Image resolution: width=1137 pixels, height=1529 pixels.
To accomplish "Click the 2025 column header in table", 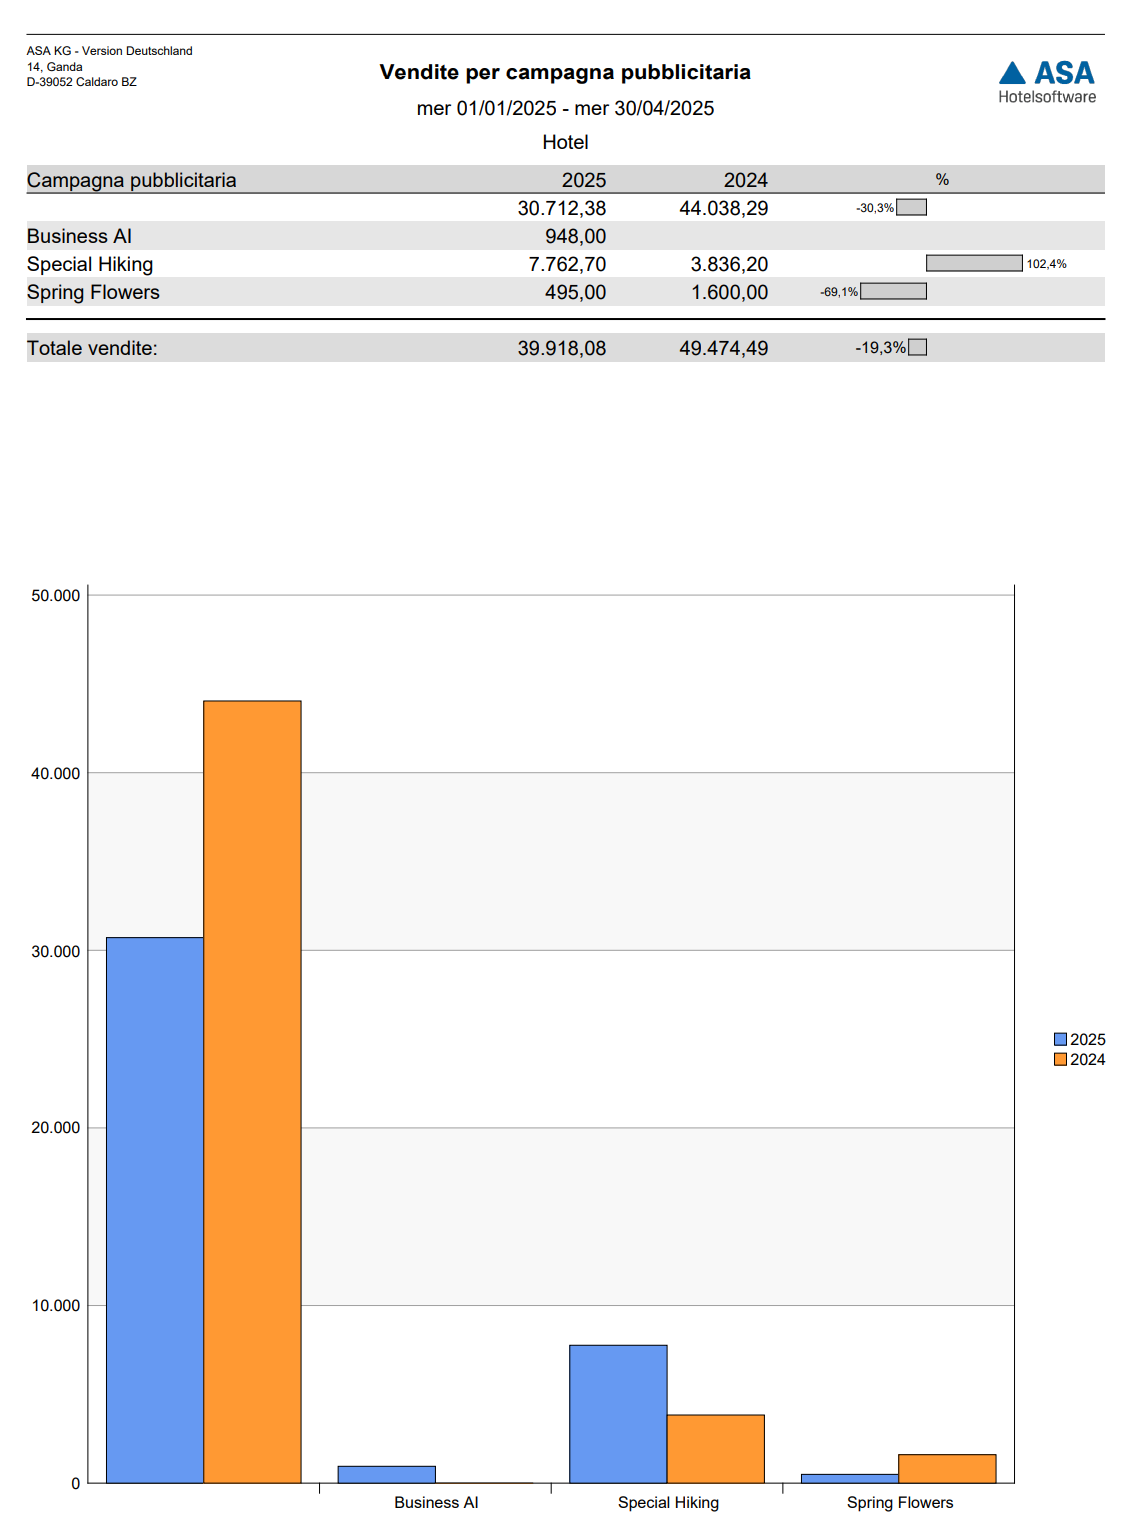I will click(x=583, y=180).
